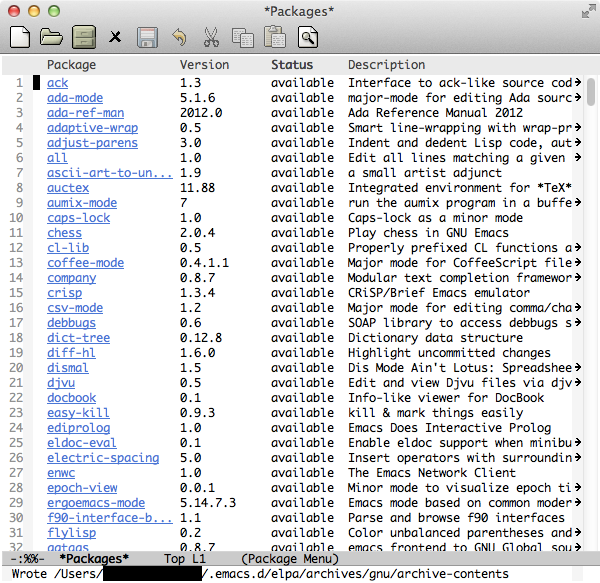This screenshot has height=583, width=600.
Task: Open the csv-mode package link
Action: coord(75,308)
